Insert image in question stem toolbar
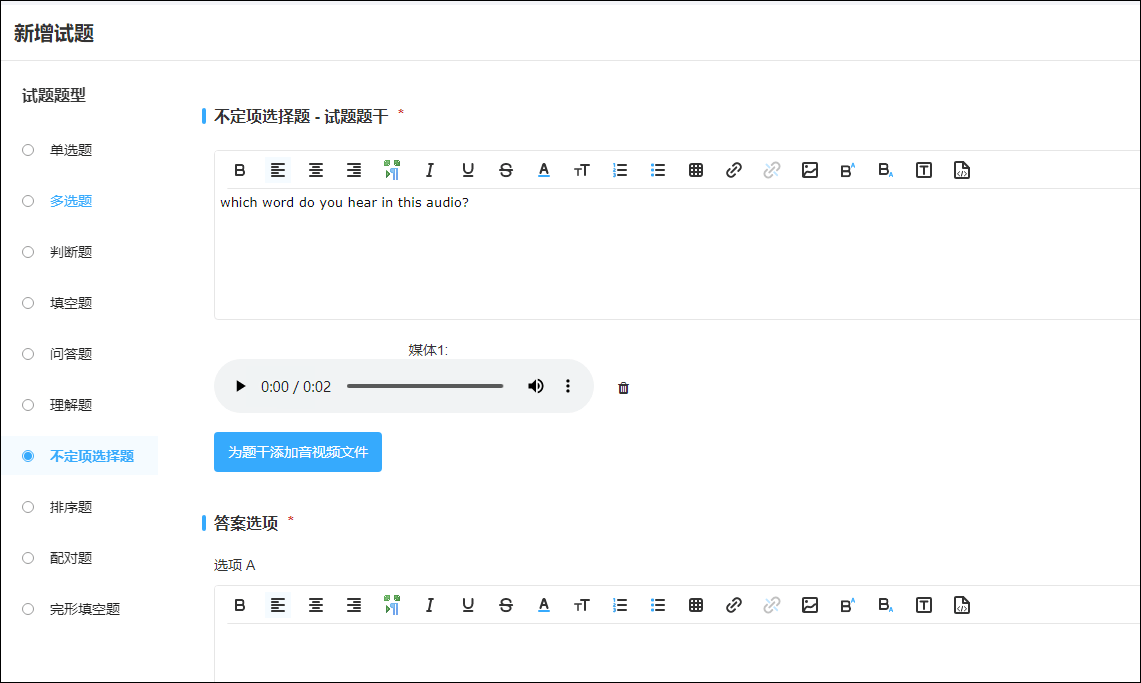Image resolution: width=1141 pixels, height=683 pixels. 810,170
